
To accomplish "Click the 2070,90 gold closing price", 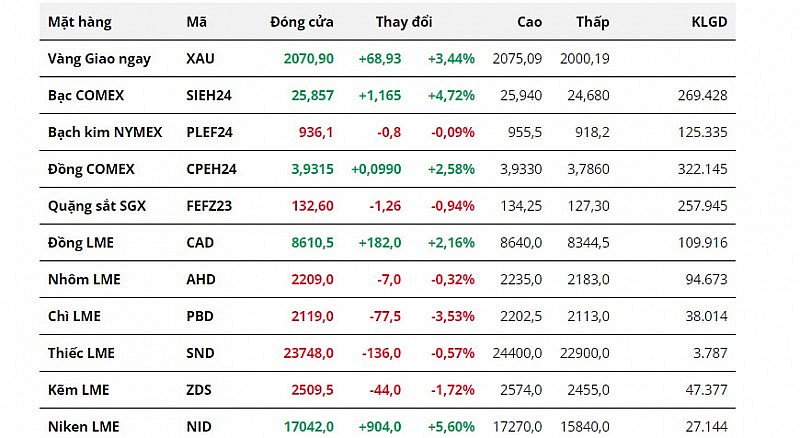I will 308,58.
